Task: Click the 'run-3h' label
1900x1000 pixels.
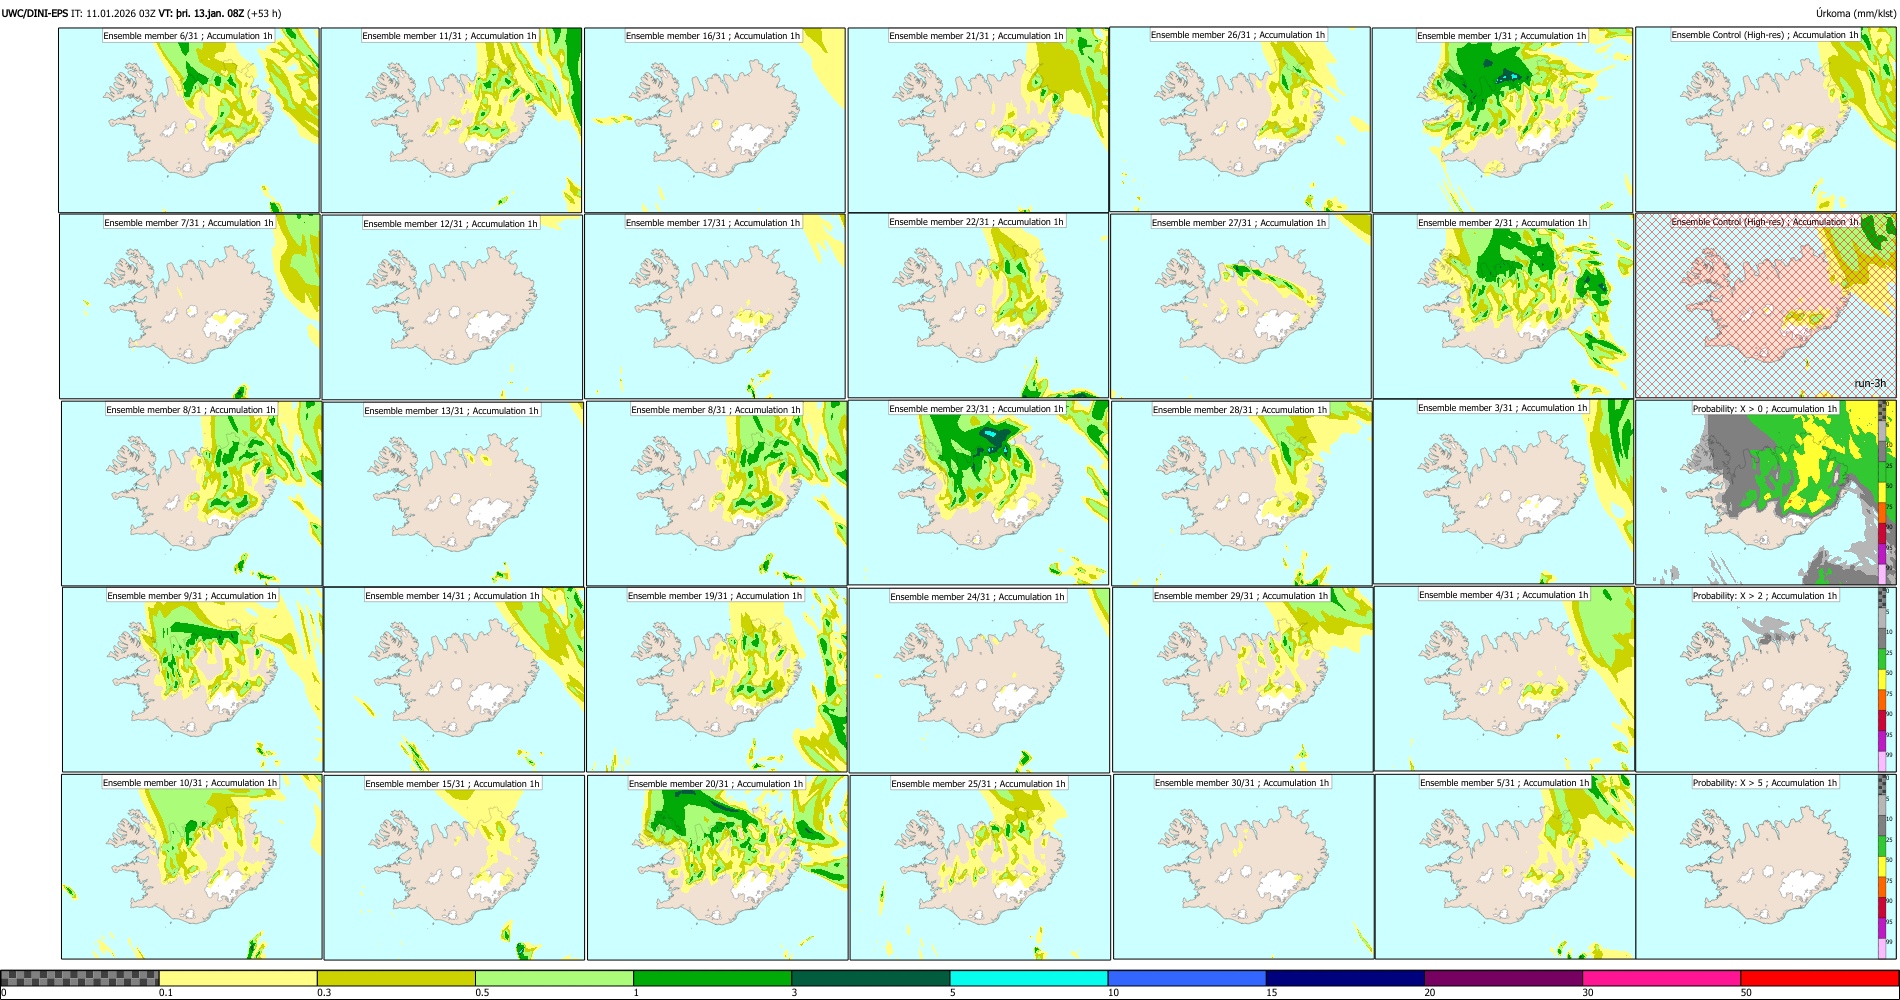Action: (x=1870, y=384)
